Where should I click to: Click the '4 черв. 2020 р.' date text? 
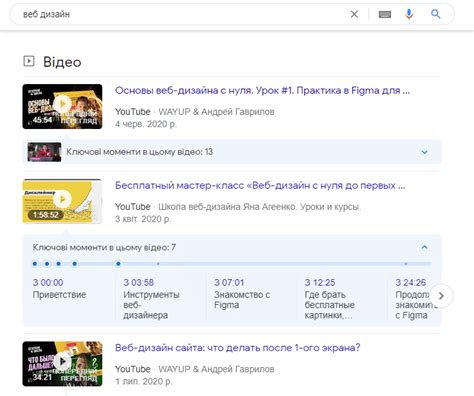[x=146, y=124]
